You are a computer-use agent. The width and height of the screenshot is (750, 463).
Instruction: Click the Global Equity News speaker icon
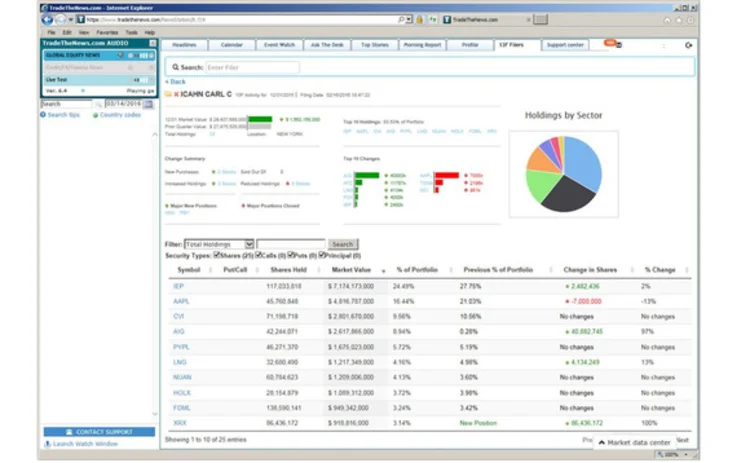[x=121, y=55]
